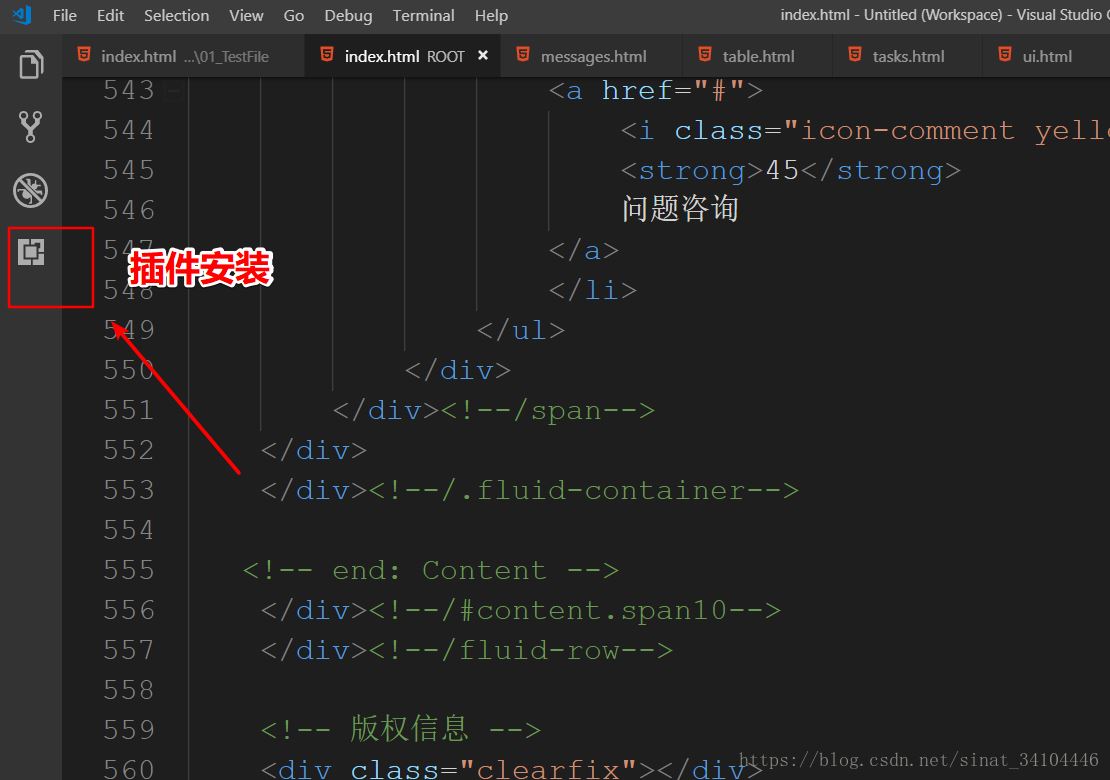Open the Go menu
Viewport: 1110px width, 780px height.
pos(293,15)
